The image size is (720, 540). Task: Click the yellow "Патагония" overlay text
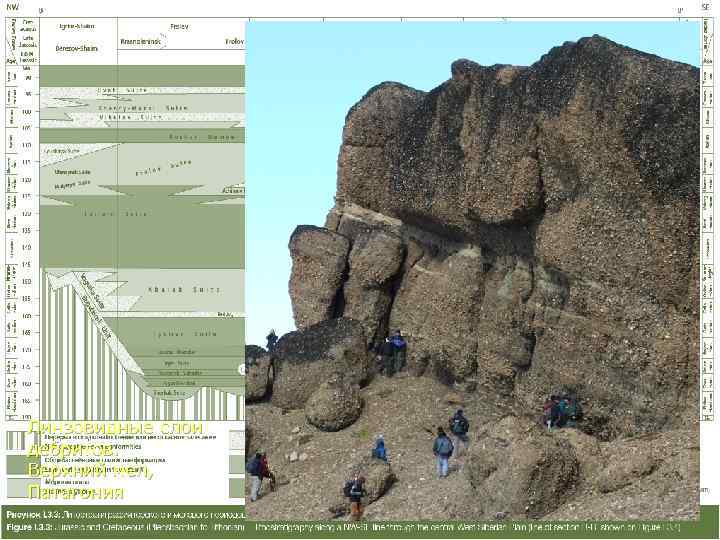76,492
